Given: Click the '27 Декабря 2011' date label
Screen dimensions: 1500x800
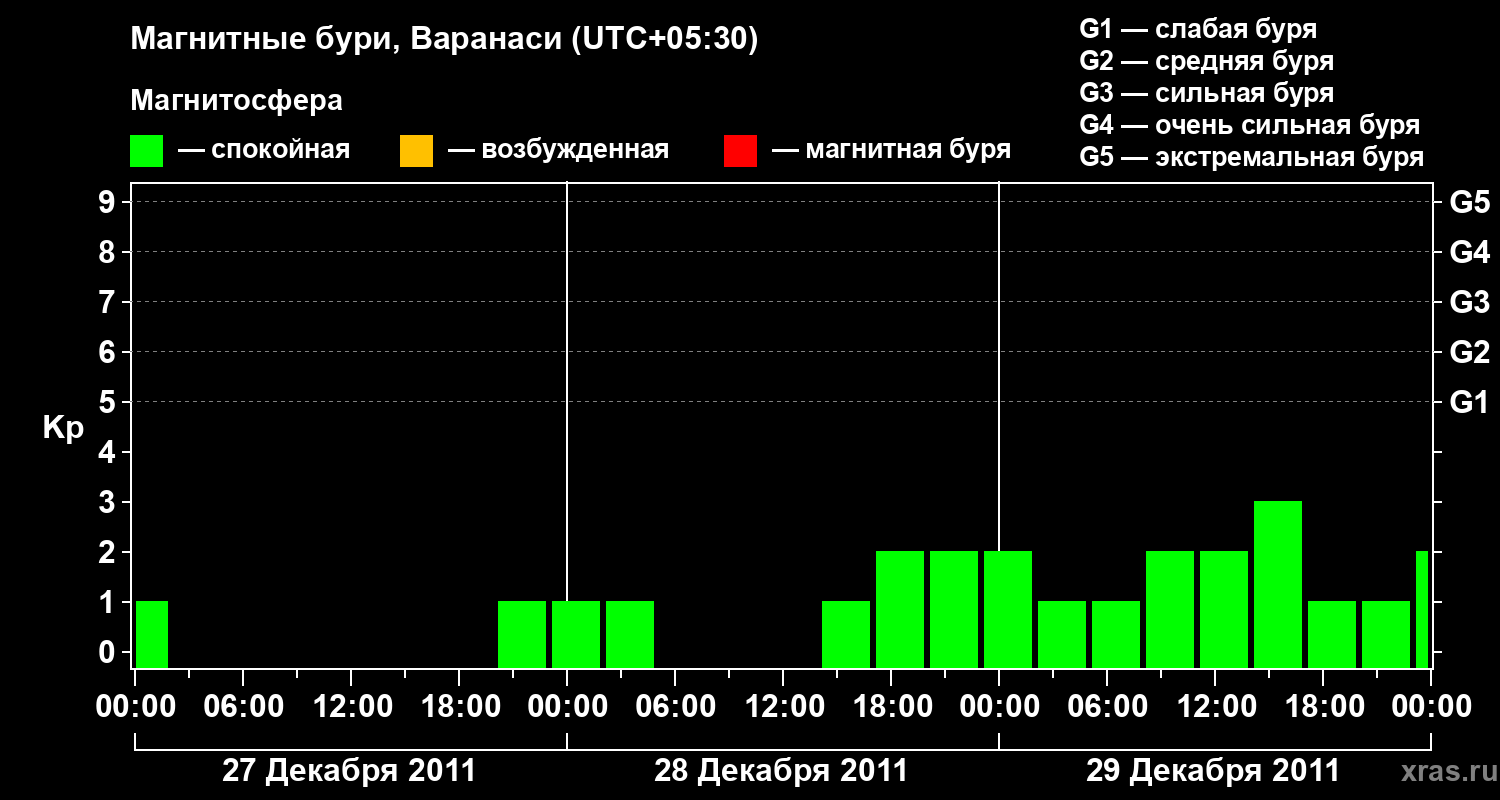Looking at the screenshot, I should pyautogui.click(x=349, y=771).
